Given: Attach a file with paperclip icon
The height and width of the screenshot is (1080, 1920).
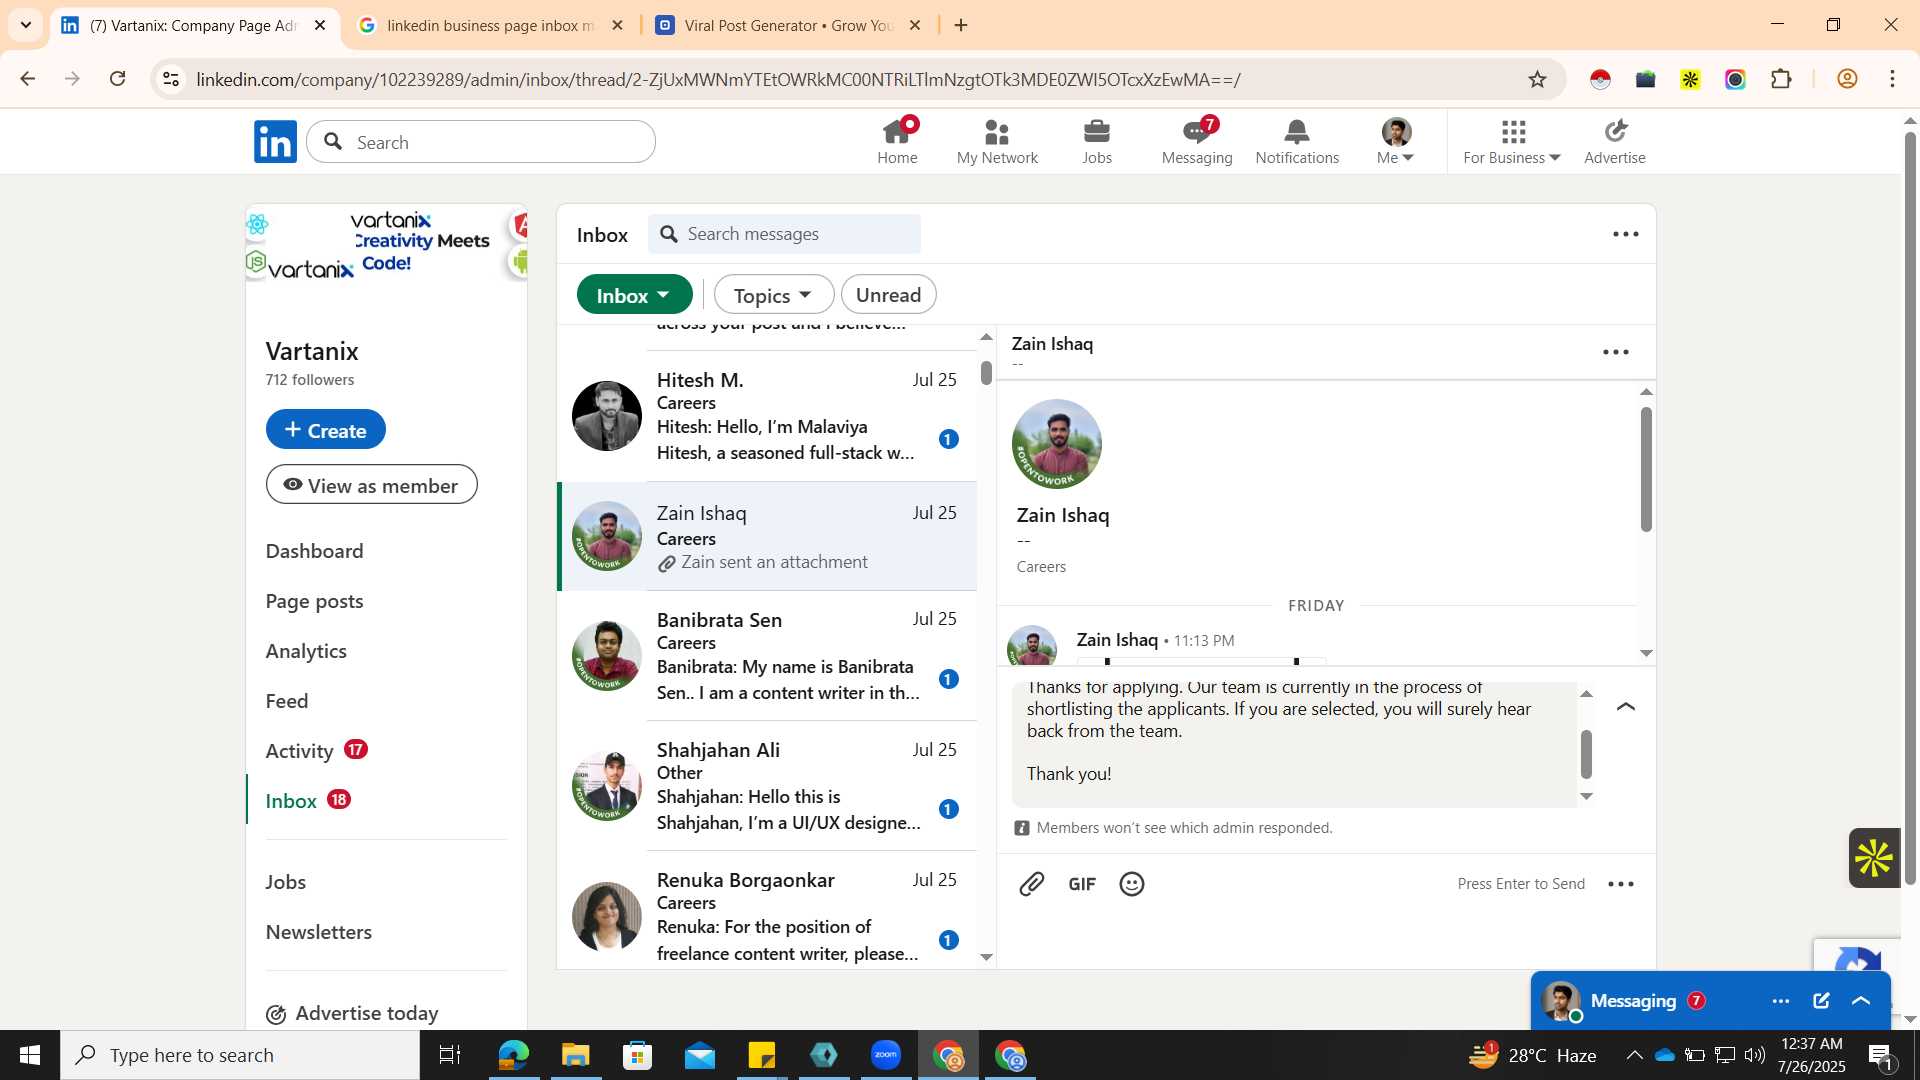Looking at the screenshot, I should point(1032,884).
